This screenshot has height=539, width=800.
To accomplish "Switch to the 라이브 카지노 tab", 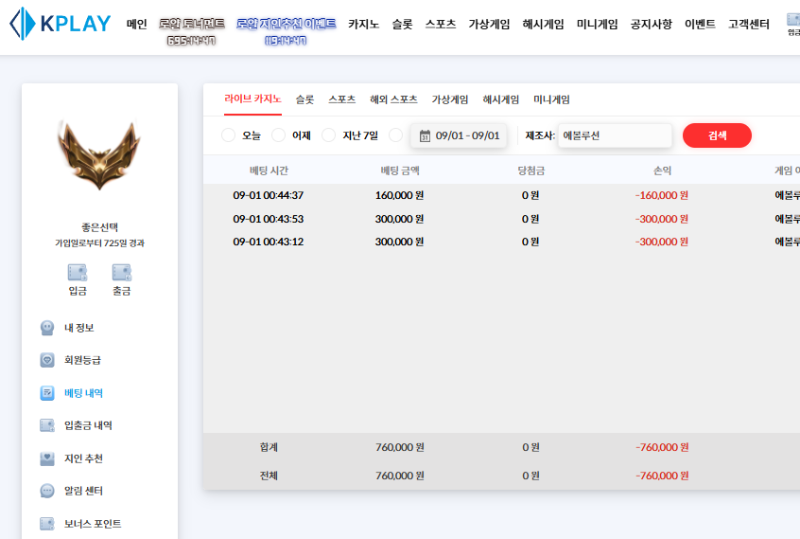I will 253,99.
